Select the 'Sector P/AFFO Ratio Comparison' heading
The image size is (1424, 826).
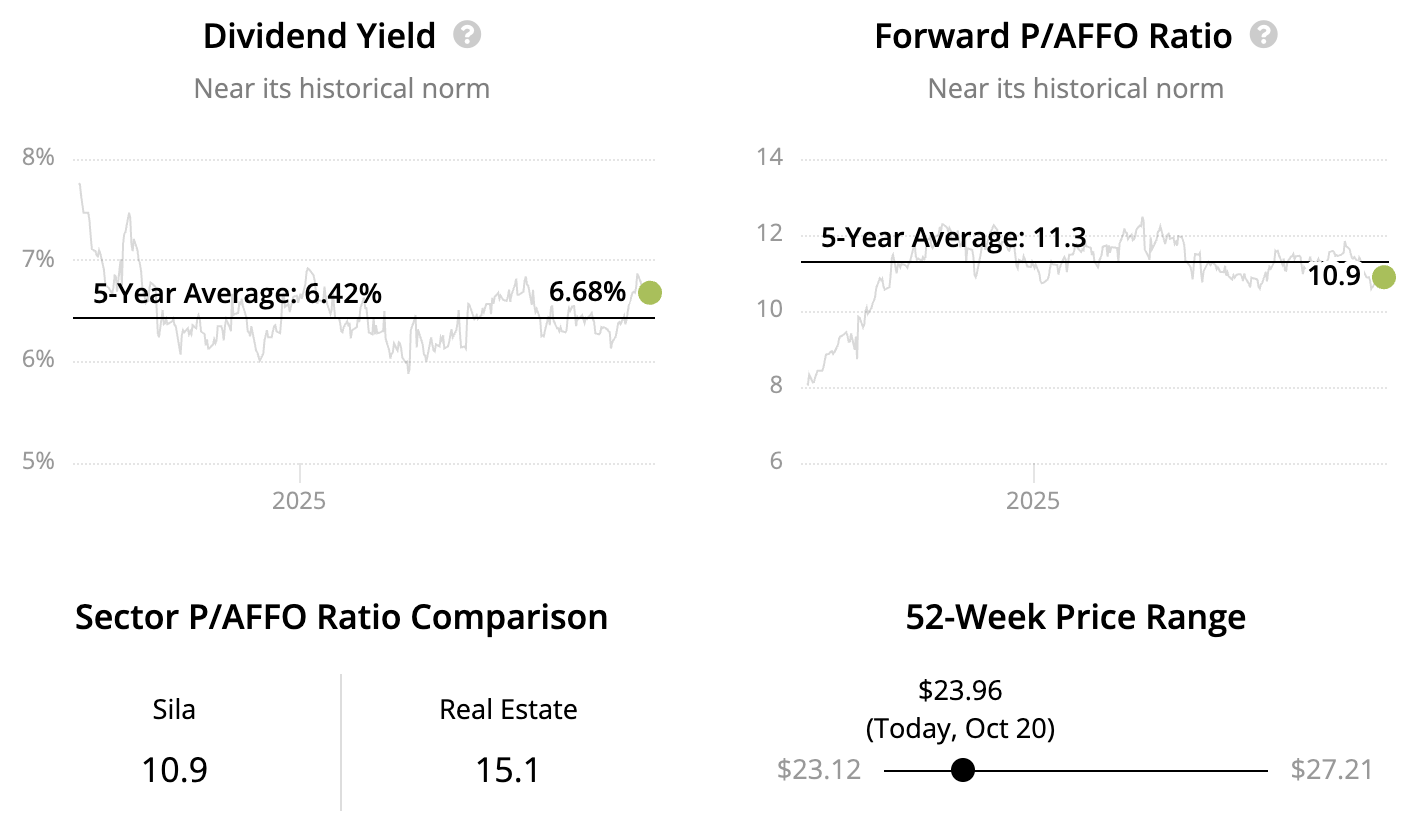(341, 617)
